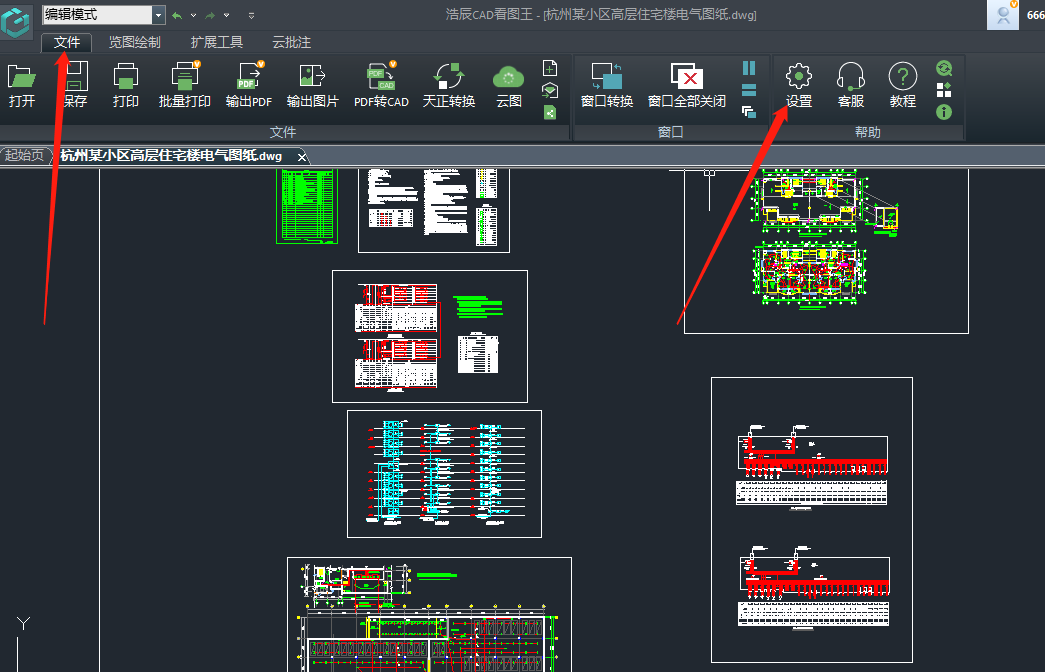Open the 教程 tutorial help icon

pos(902,85)
